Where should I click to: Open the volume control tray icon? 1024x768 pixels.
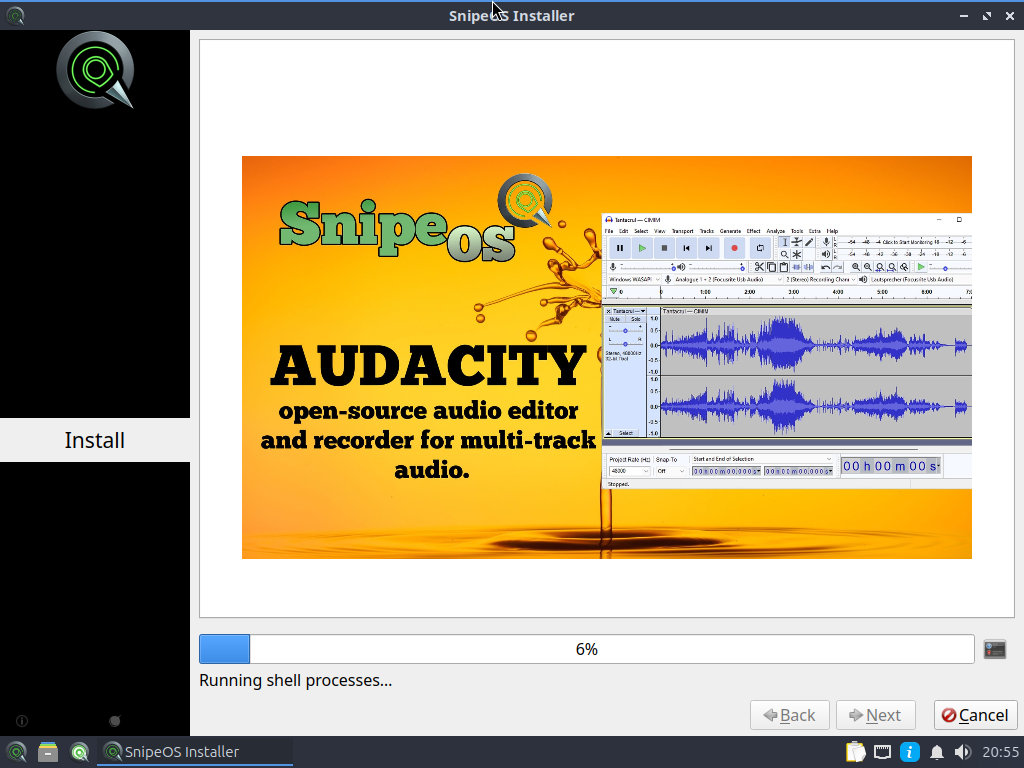(963, 752)
